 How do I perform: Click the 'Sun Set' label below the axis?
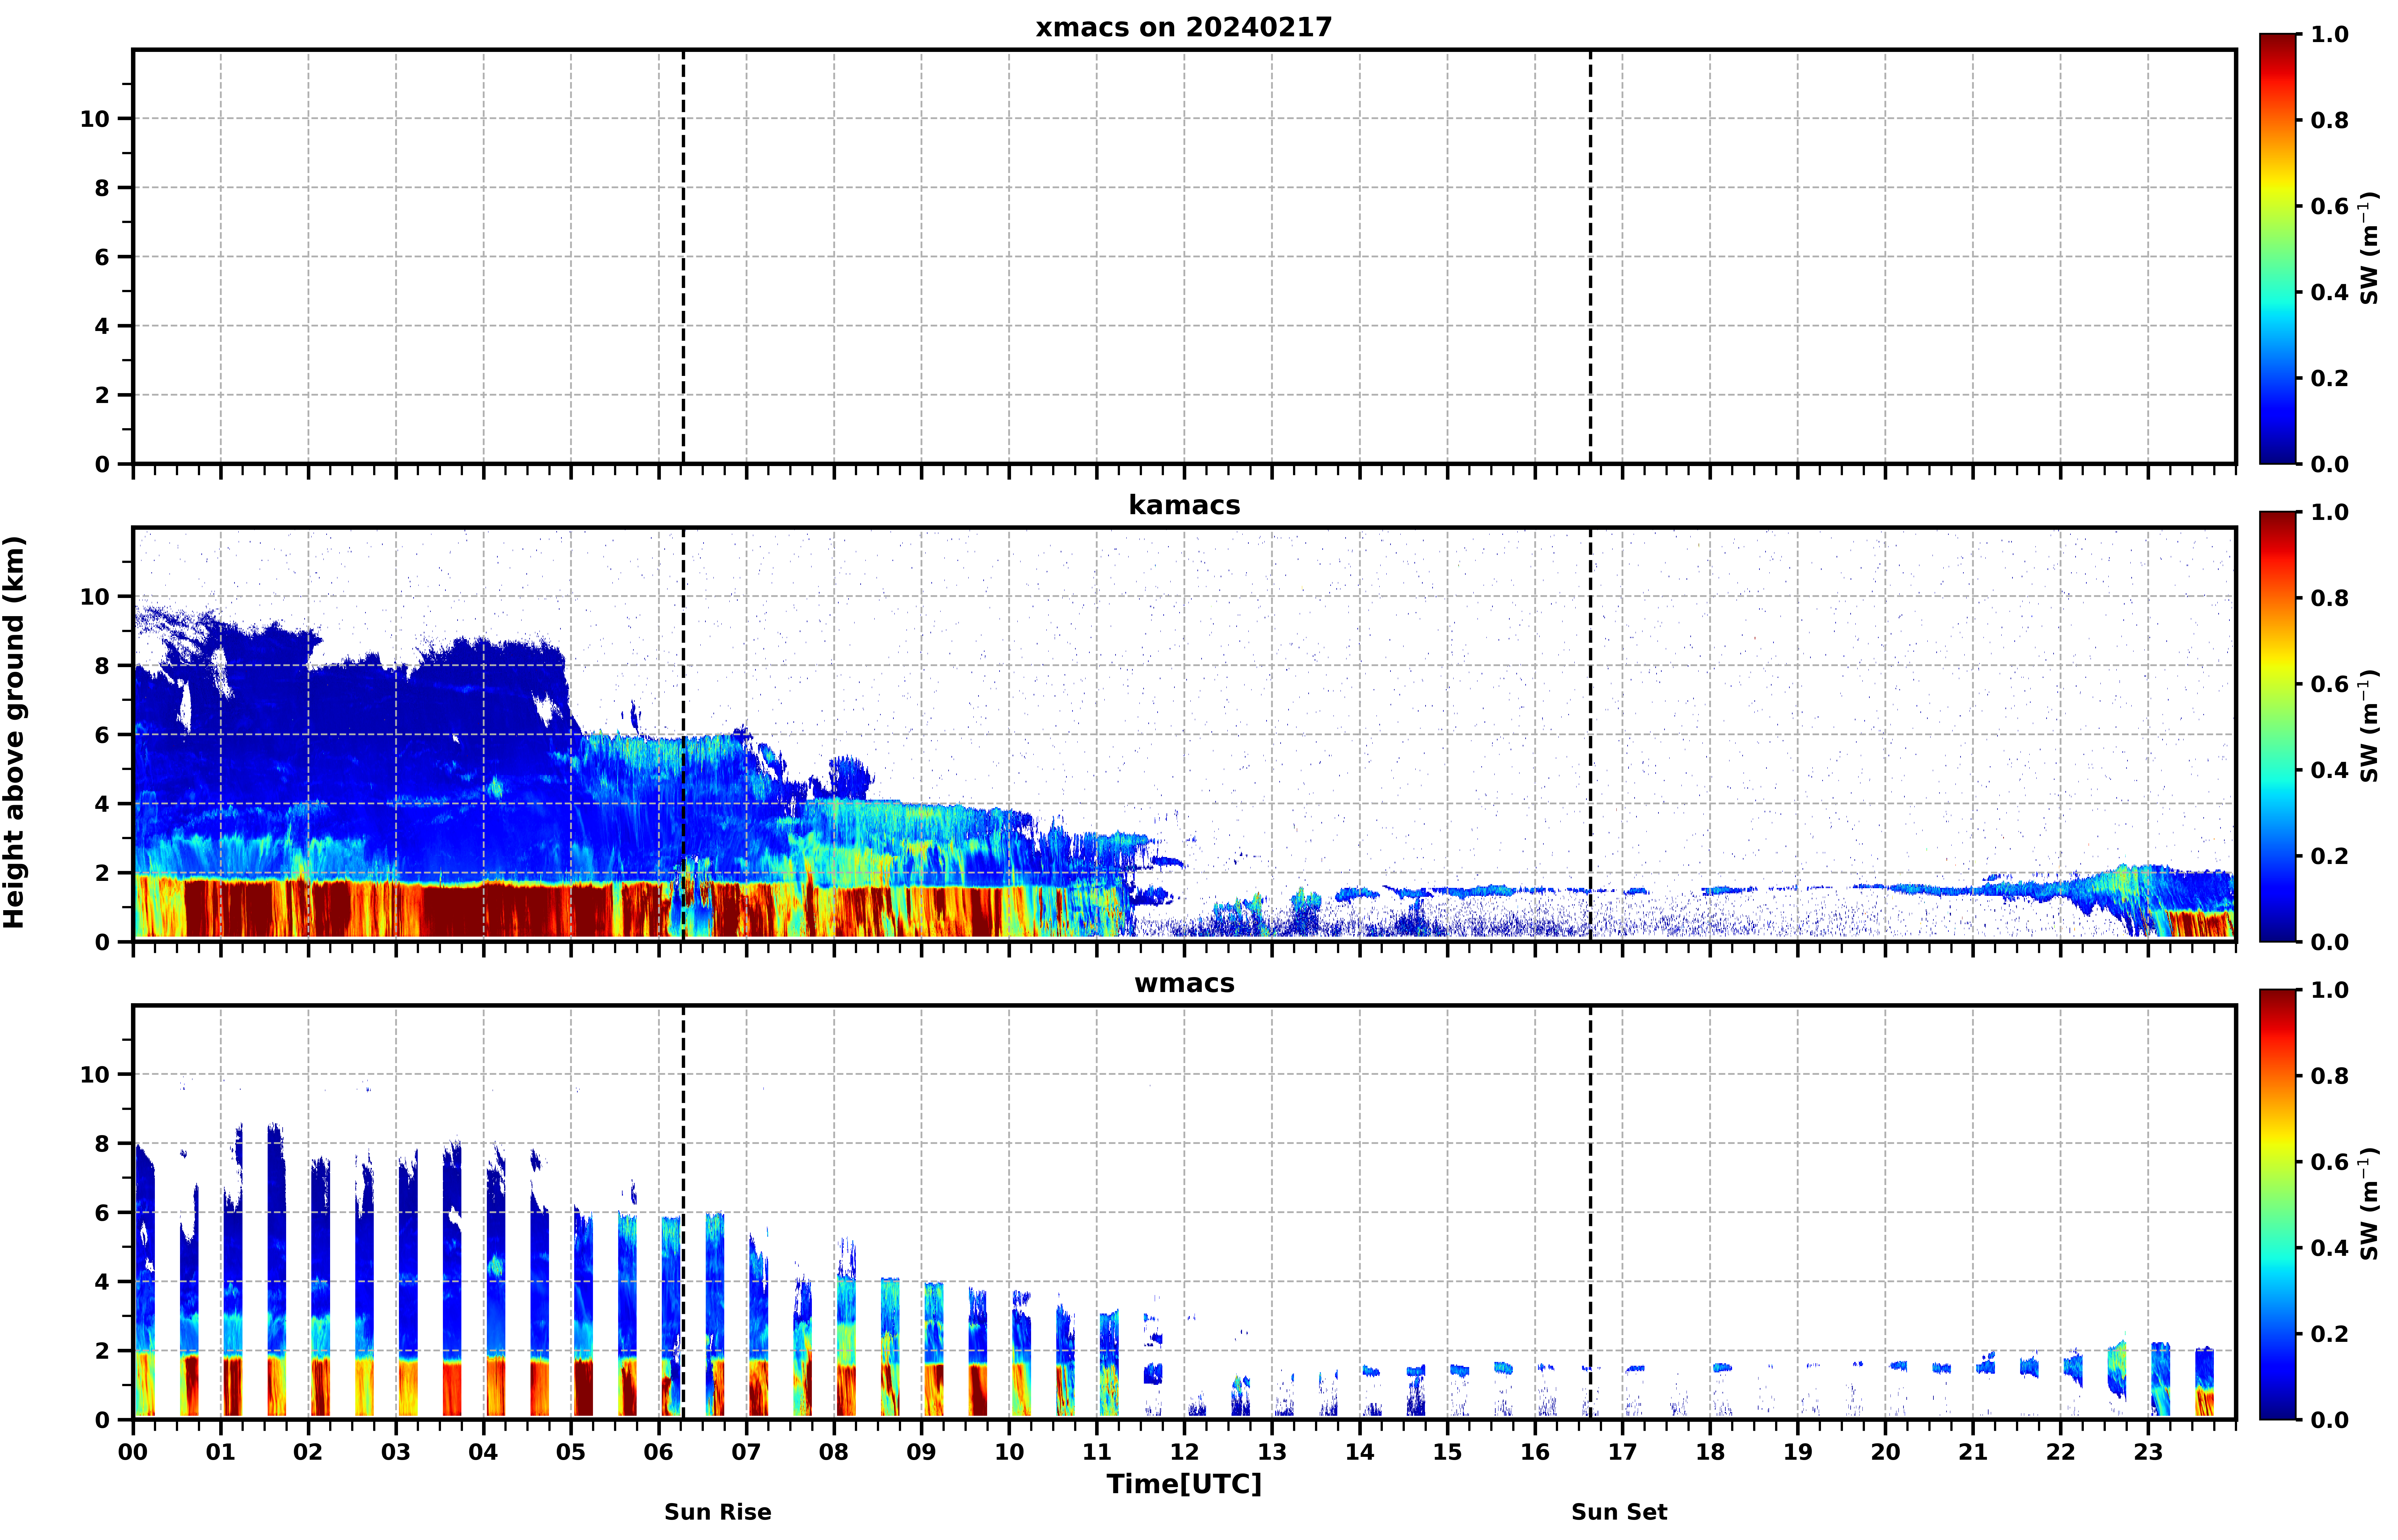tap(1619, 1512)
